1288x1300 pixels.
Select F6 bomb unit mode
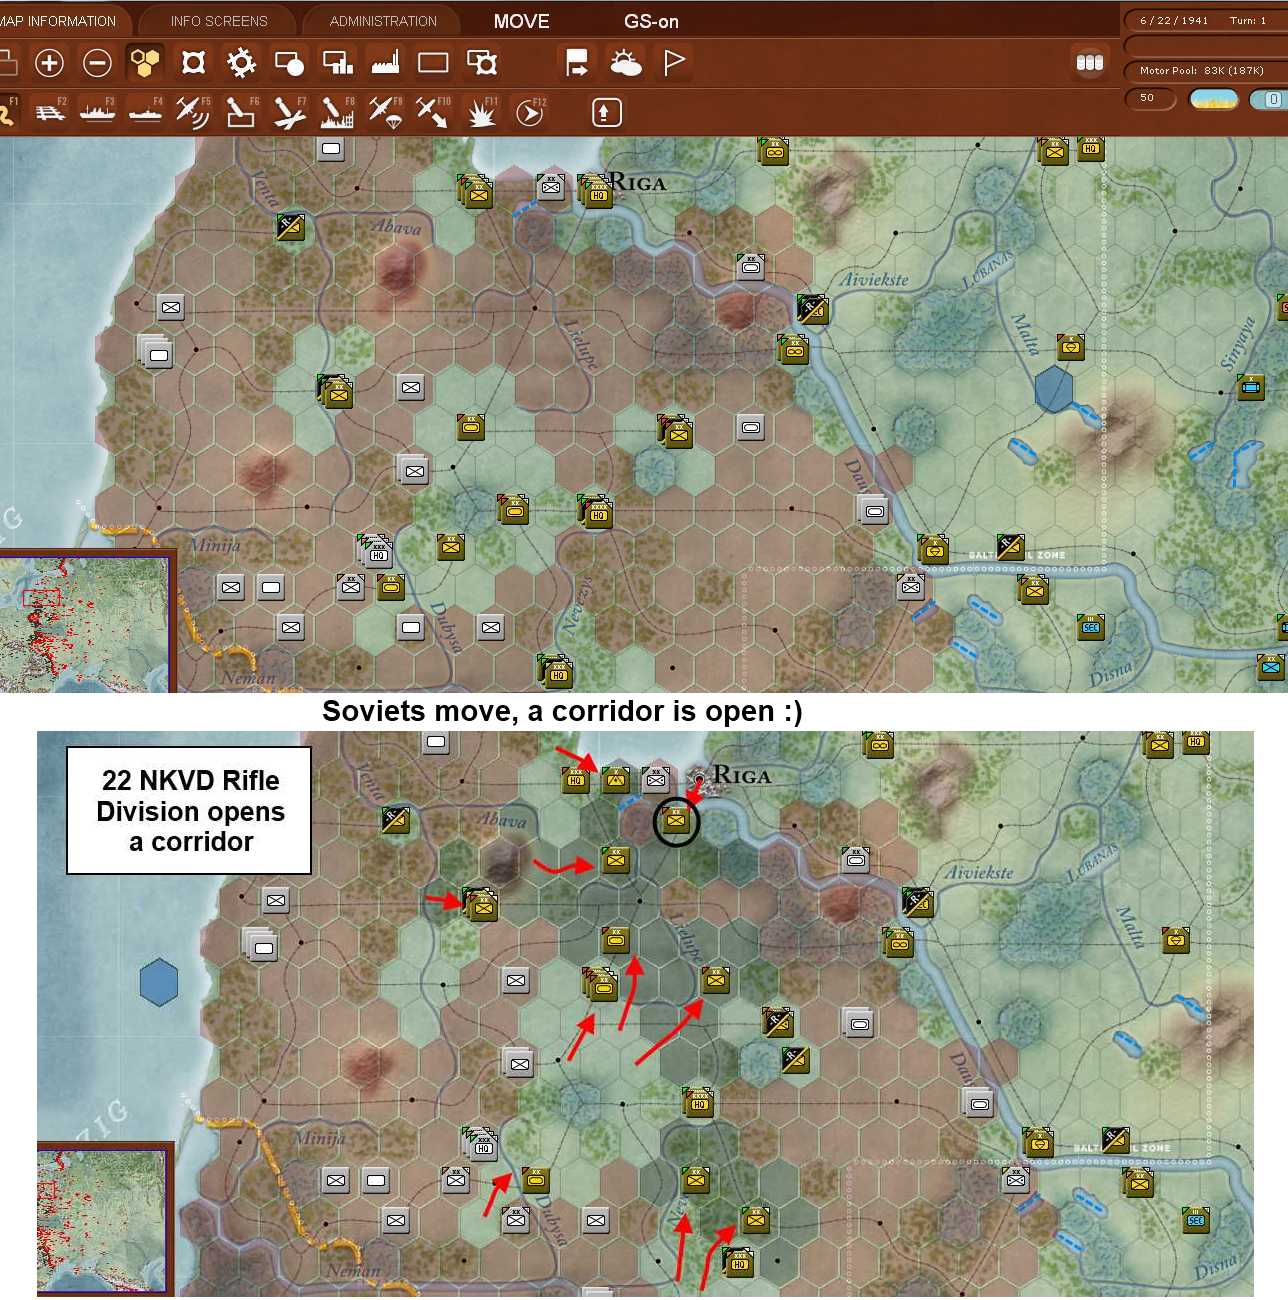(241, 112)
